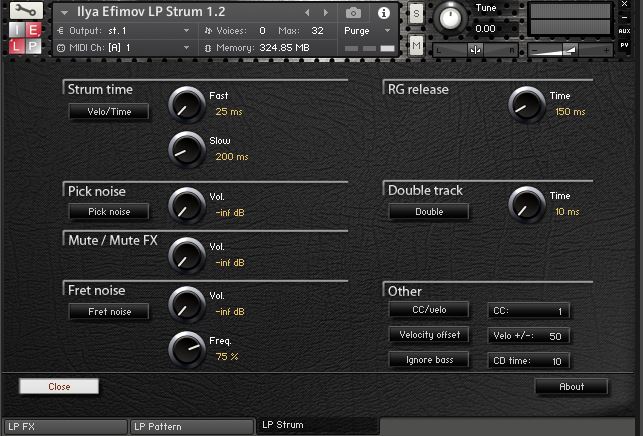643x436 pixels.
Task: Click the 10 ms double track value
Action: click(567, 212)
